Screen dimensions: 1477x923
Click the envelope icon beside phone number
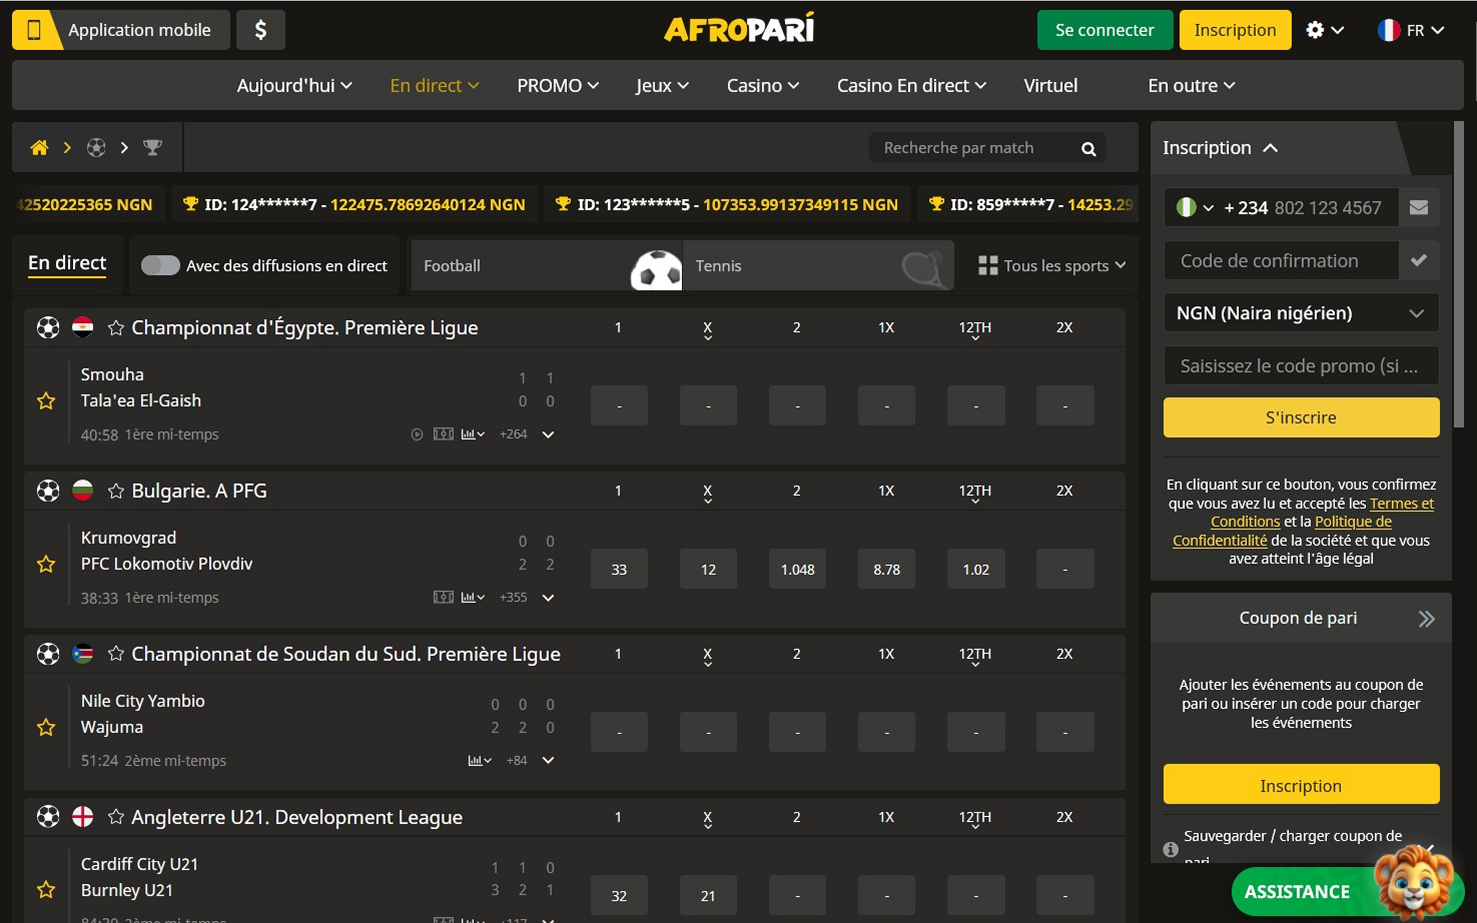point(1419,208)
